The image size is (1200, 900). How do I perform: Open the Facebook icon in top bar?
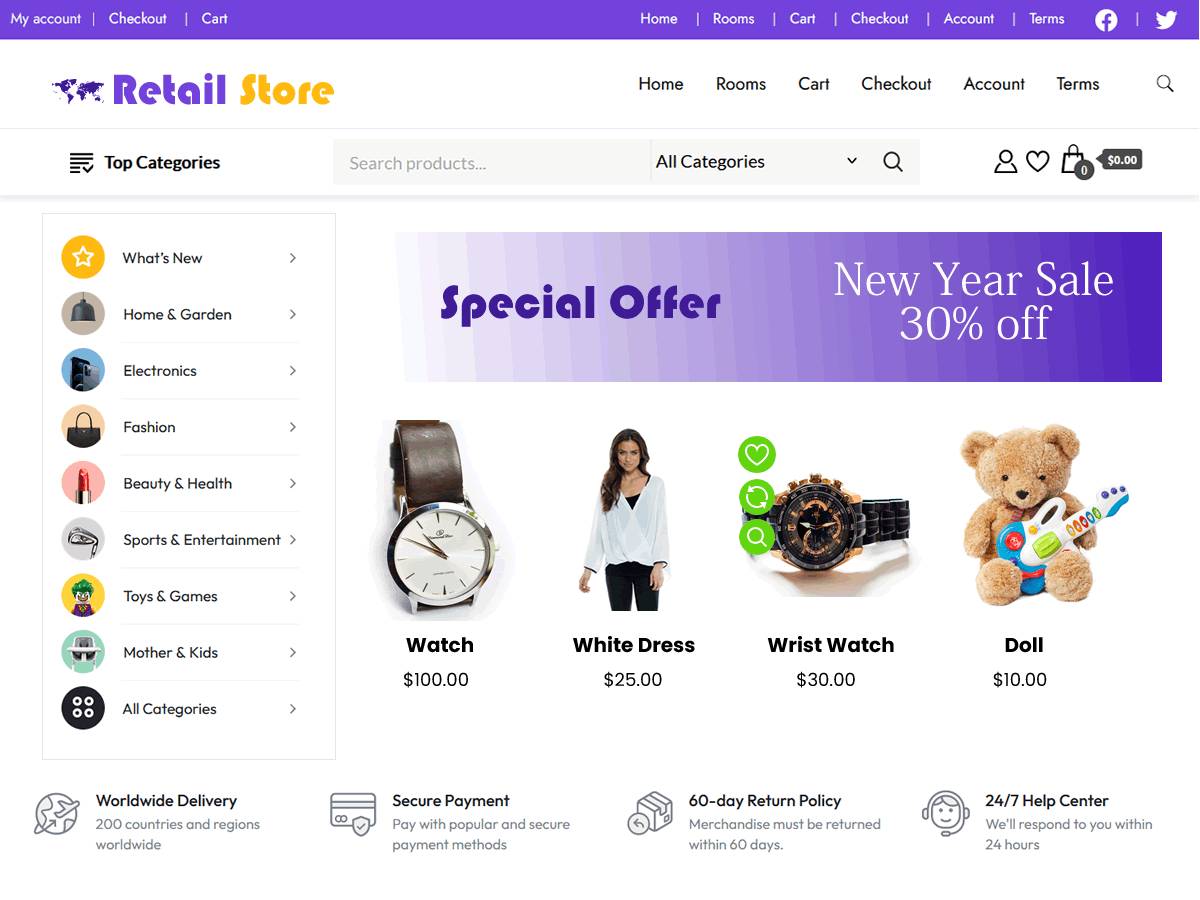click(1106, 20)
